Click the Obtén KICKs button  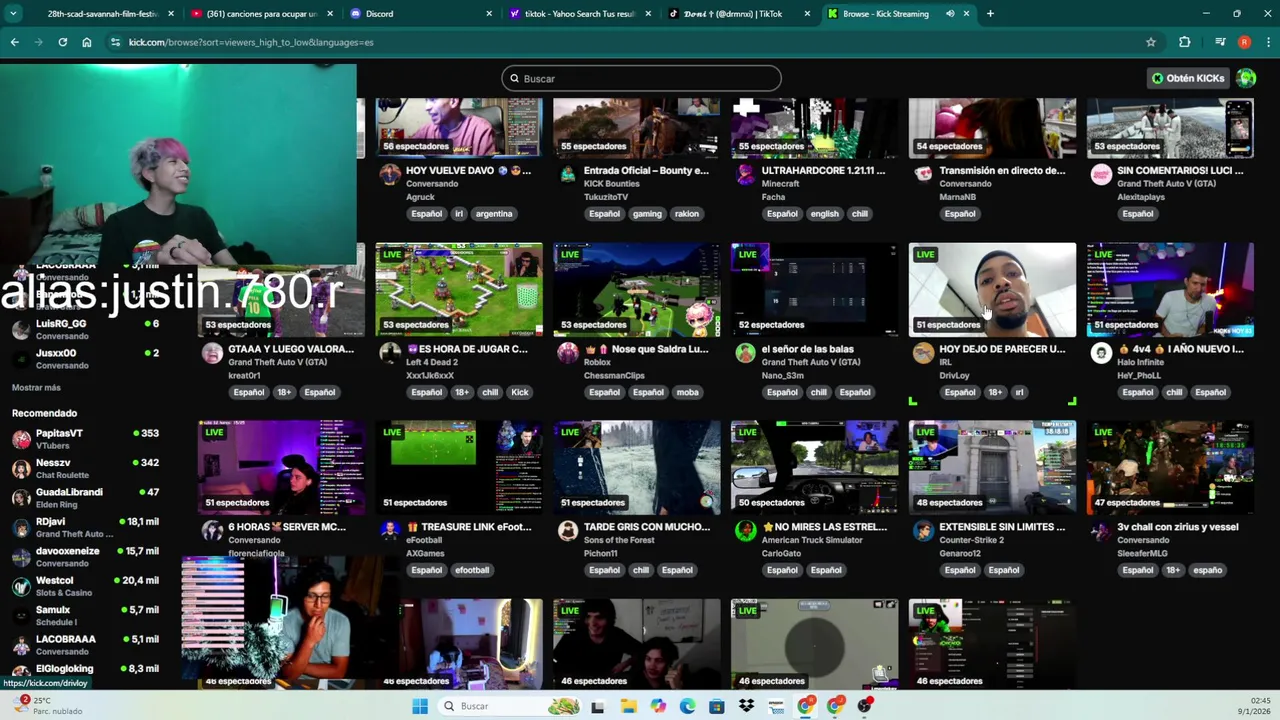click(x=1187, y=78)
